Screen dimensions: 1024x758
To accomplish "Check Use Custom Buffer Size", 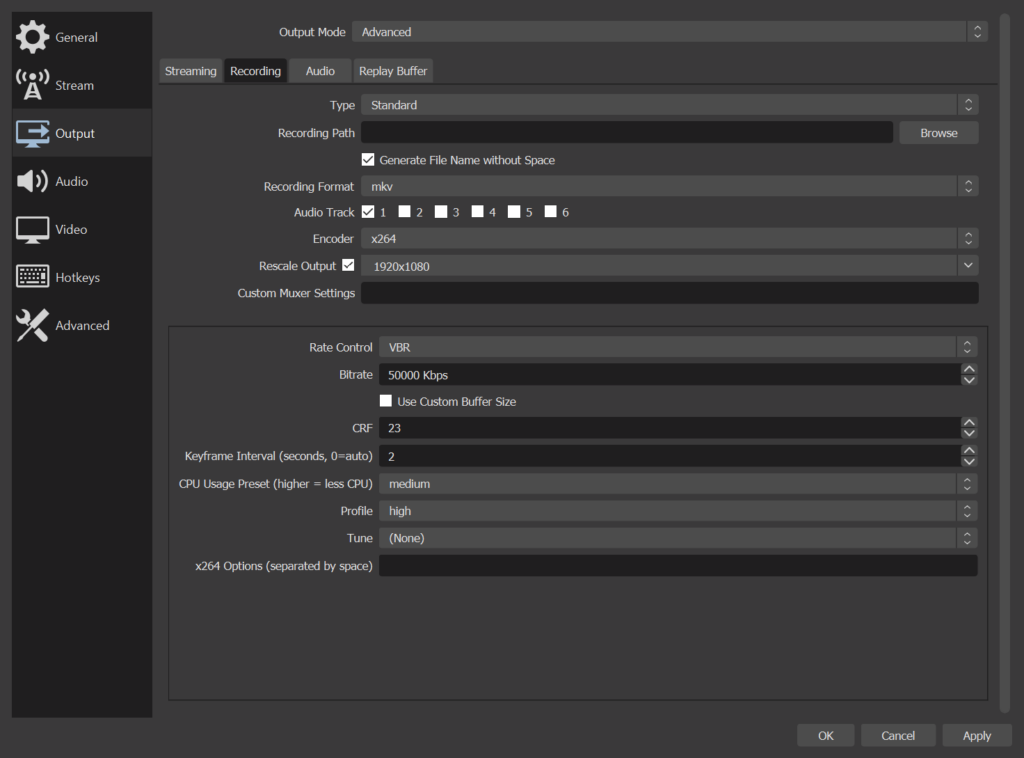I will click(x=386, y=400).
